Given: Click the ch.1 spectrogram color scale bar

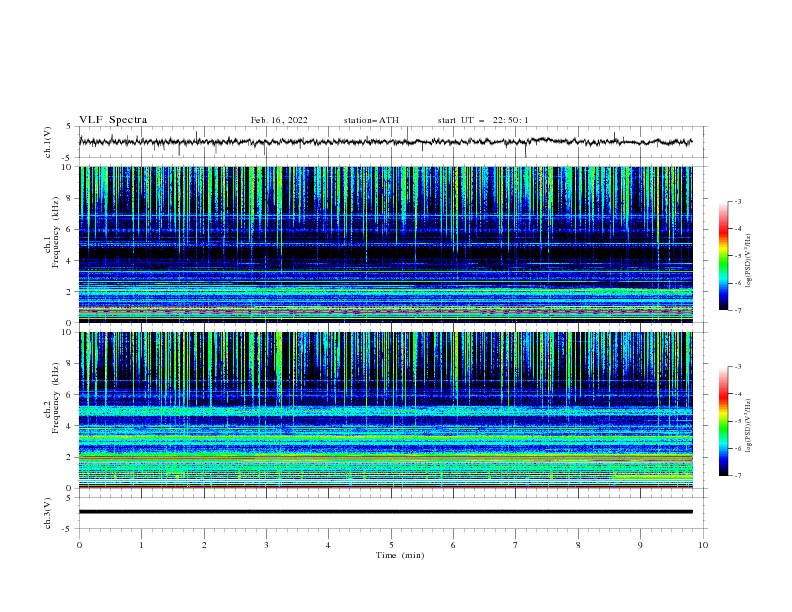Looking at the screenshot, I should pyautogui.click(x=723, y=256).
